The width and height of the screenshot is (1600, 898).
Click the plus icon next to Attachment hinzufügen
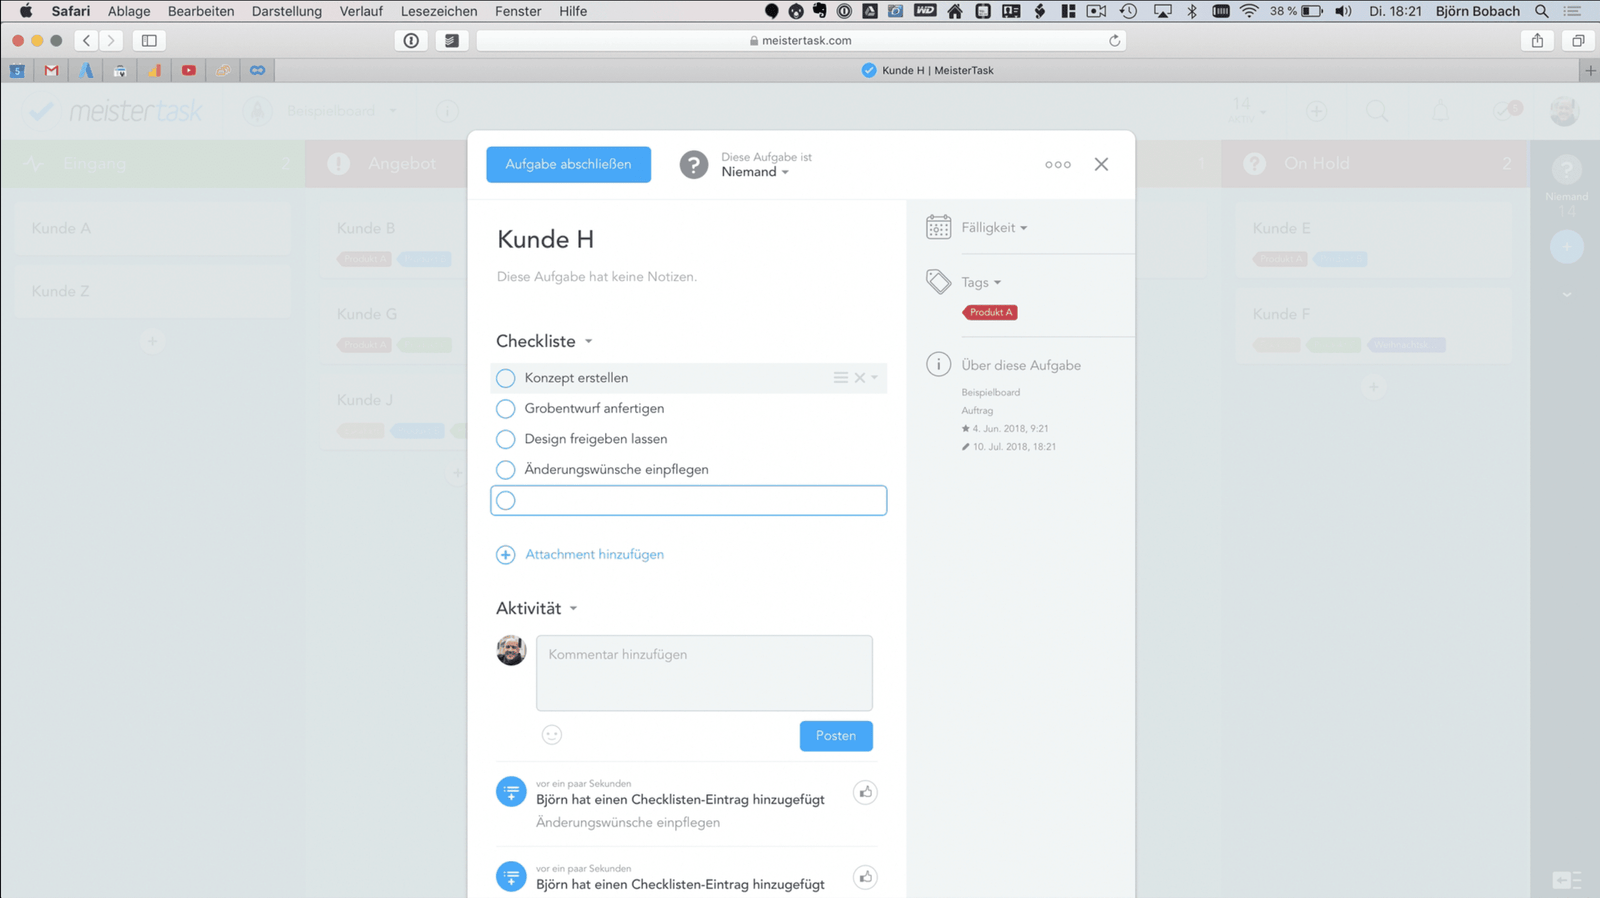506,555
